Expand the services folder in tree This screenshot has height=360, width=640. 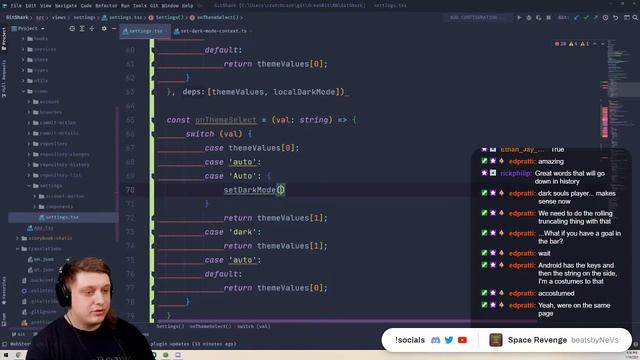pyautogui.click(x=23, y=49)
